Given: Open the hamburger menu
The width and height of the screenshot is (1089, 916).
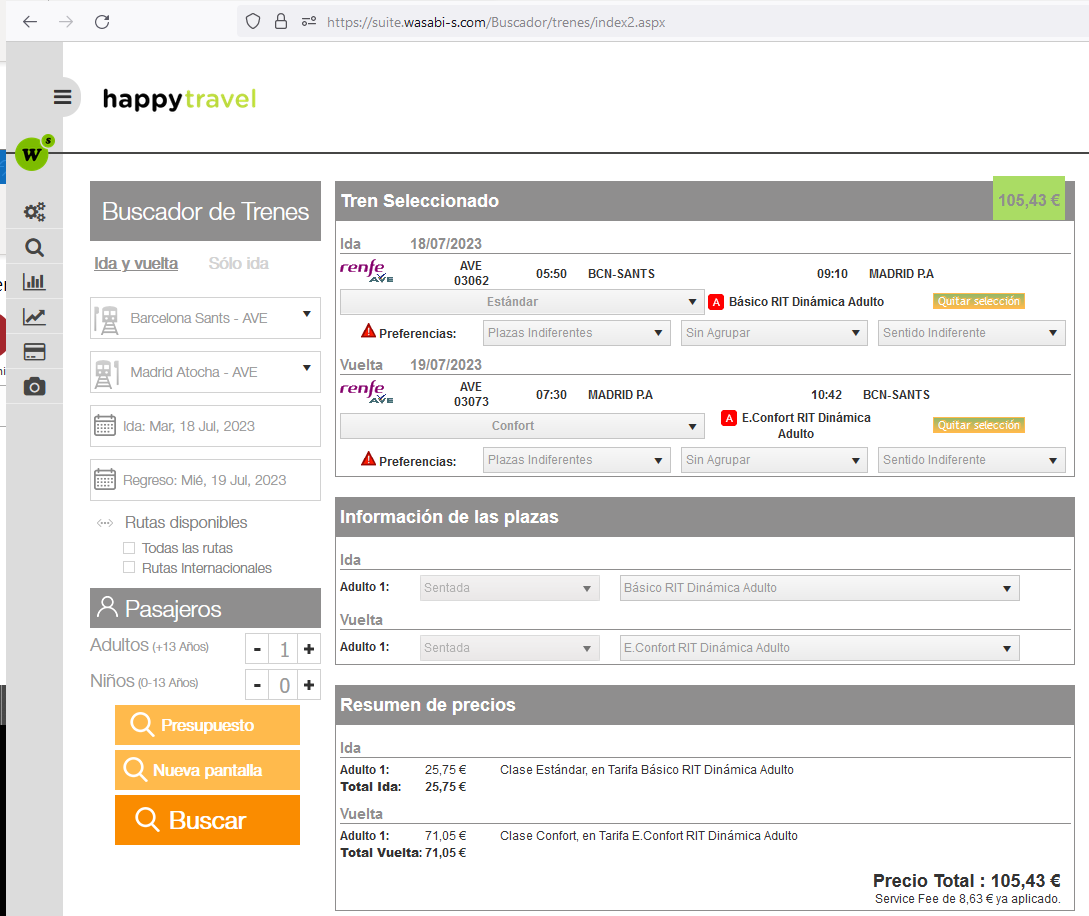Looking at the screenshot, I should pyautogui.click(x=63, y=97).
